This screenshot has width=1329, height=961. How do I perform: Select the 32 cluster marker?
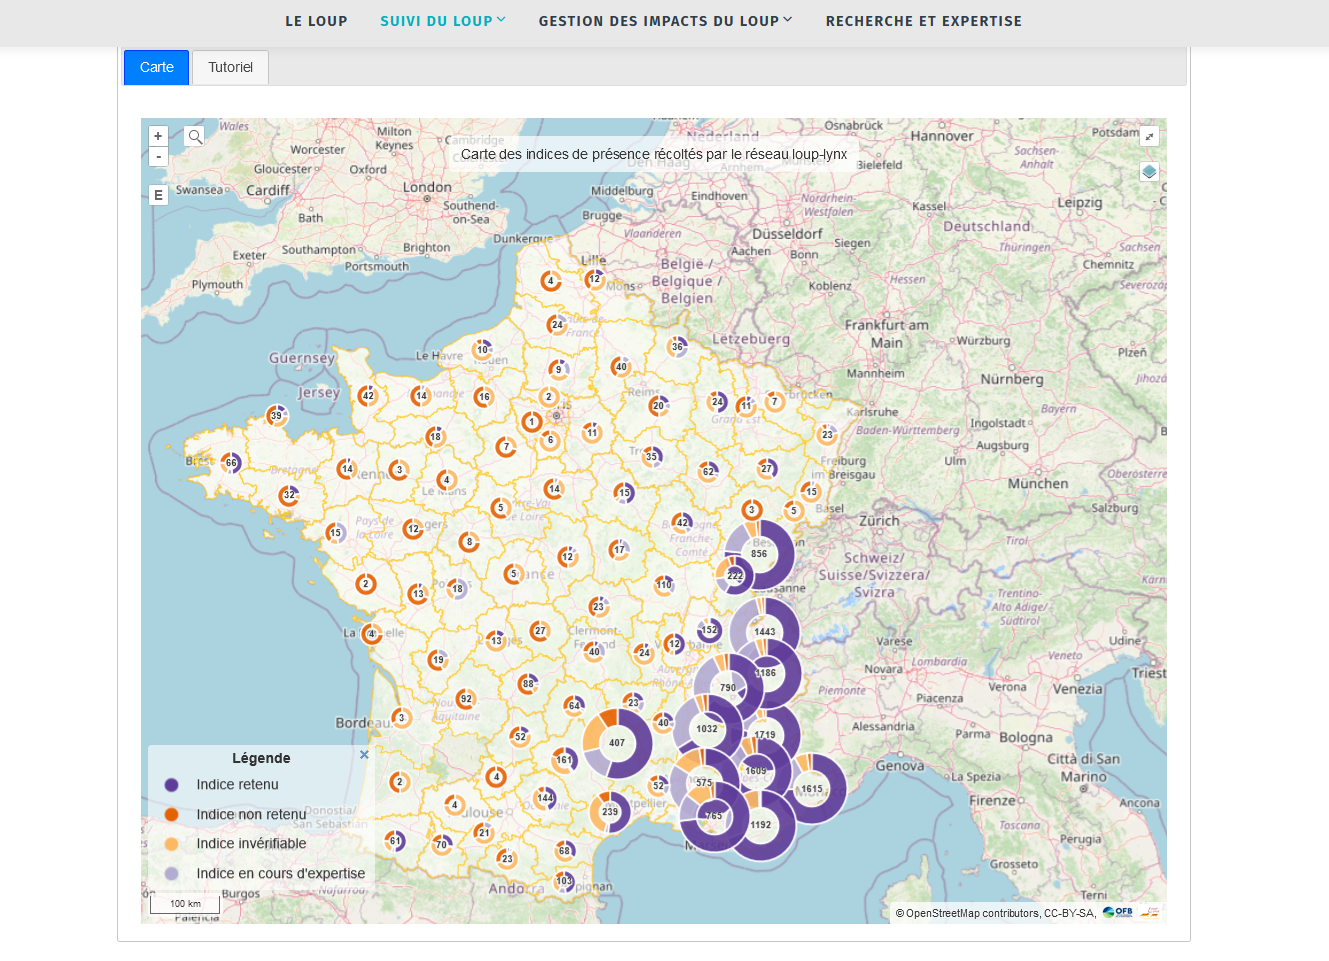[x=289, y=494]
